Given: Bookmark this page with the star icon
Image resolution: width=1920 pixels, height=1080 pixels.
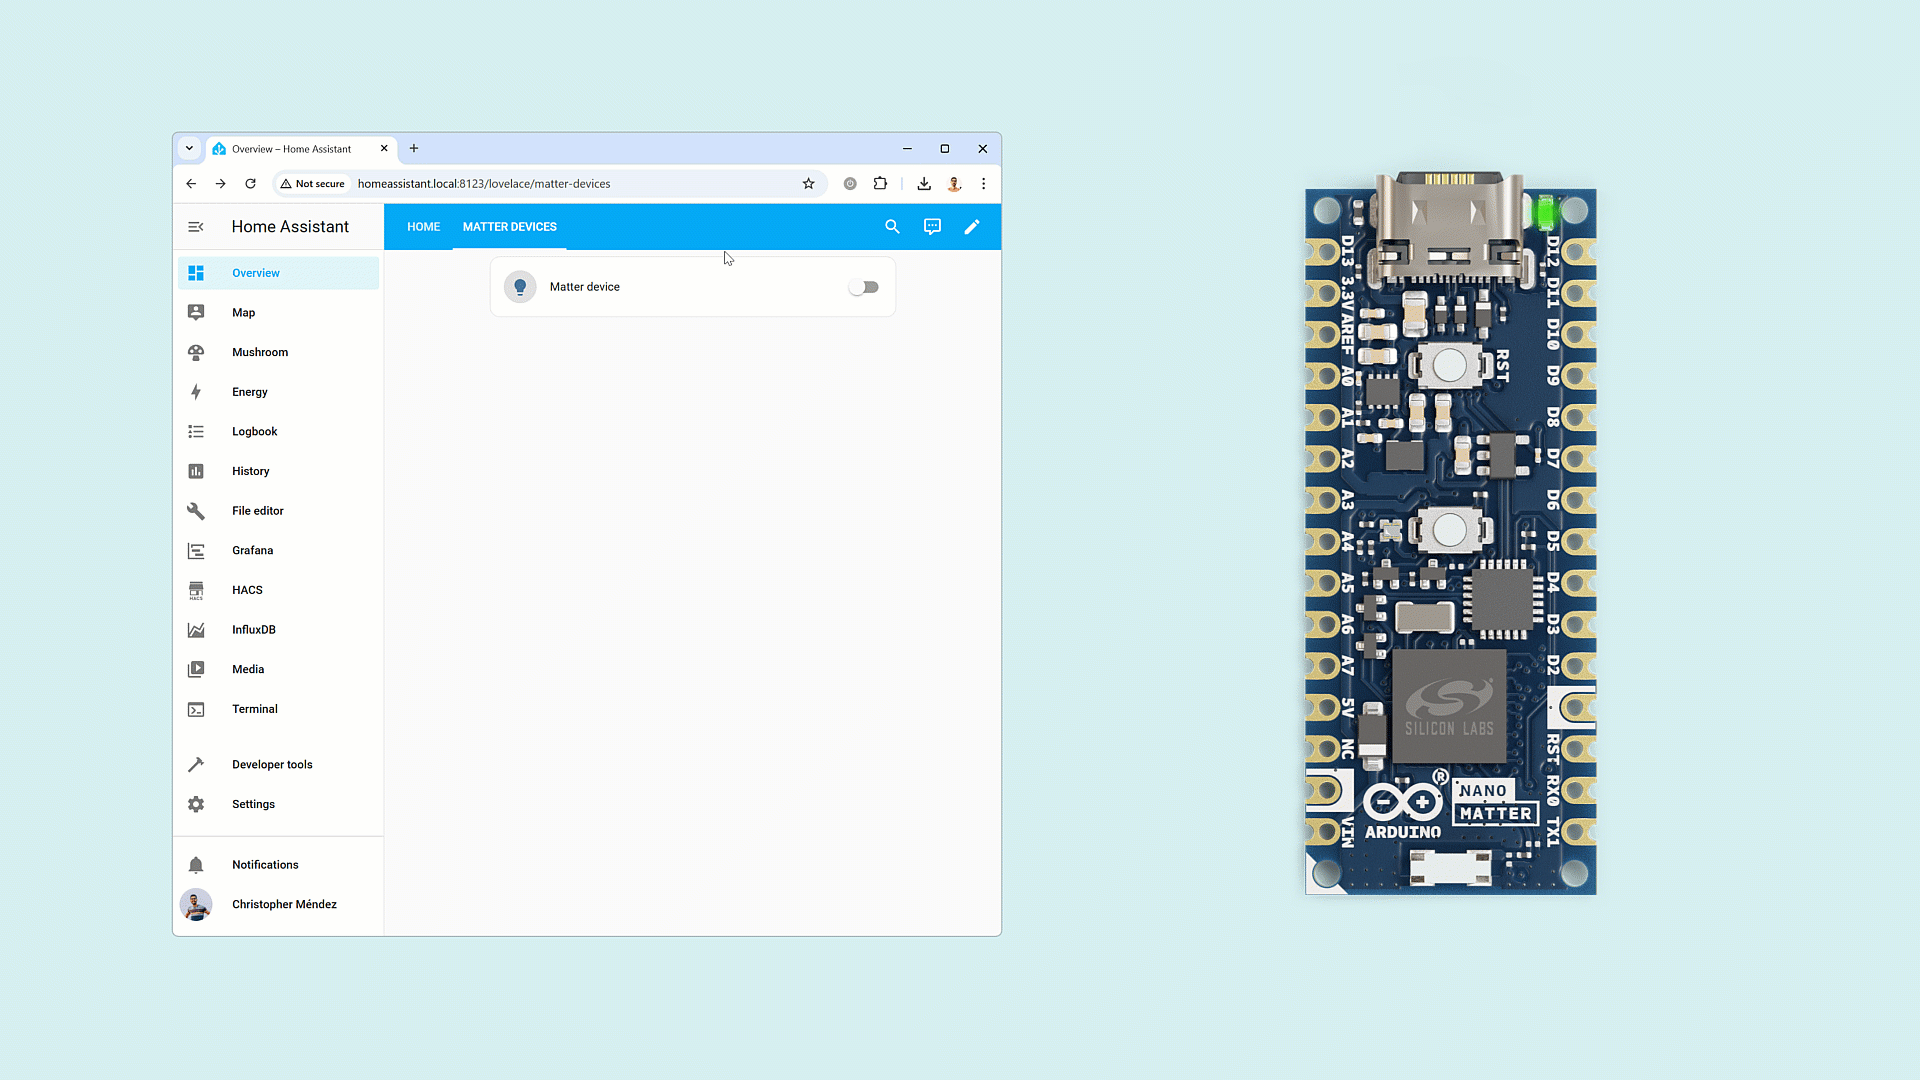Looking at the screenshot, I should 808,184.
